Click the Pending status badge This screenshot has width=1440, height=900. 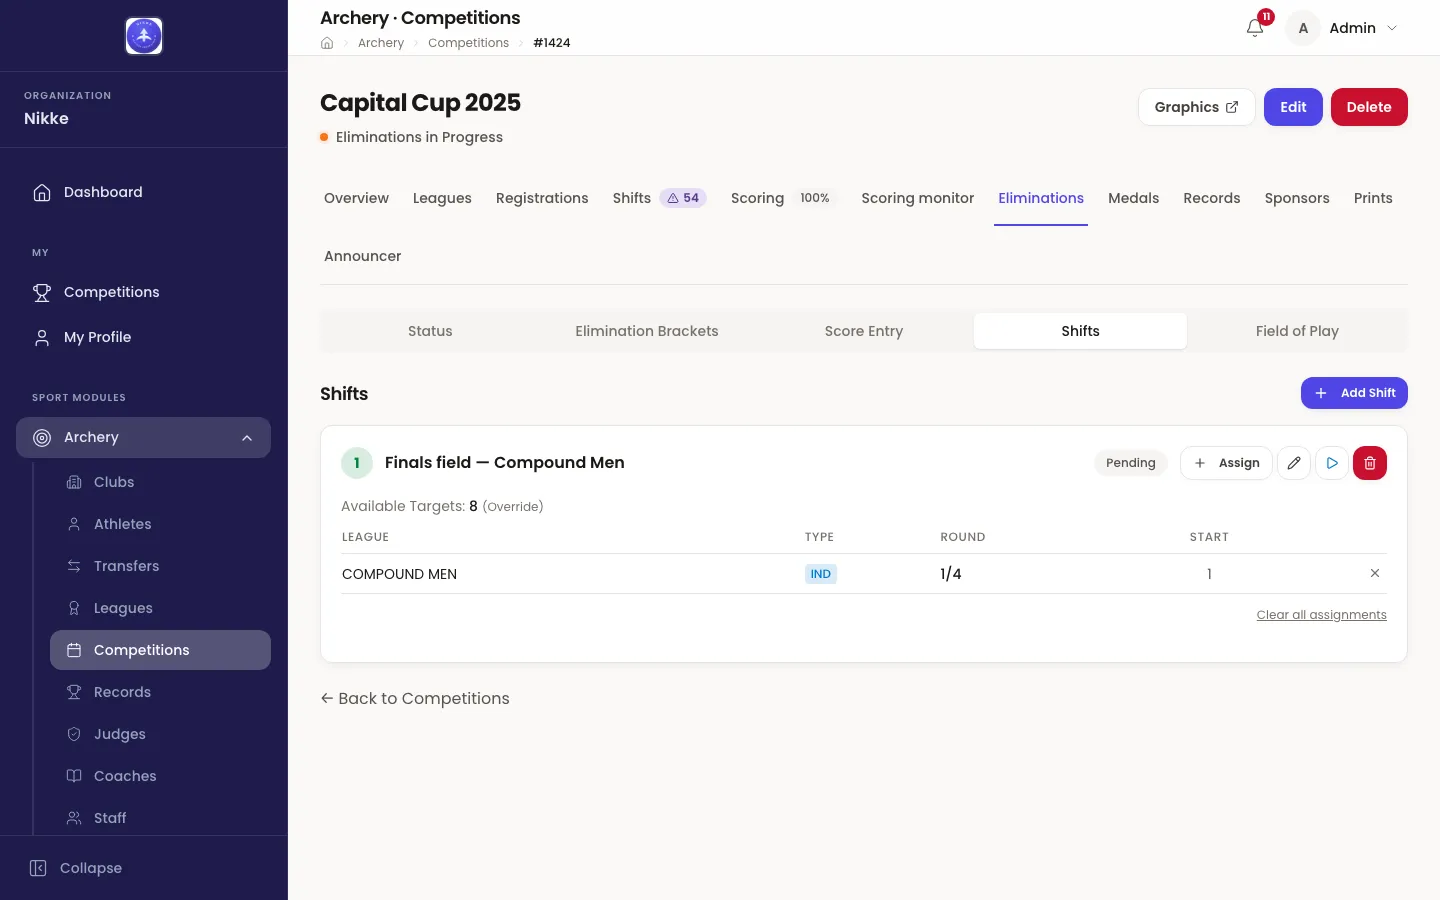click(x=1131, y=463)
